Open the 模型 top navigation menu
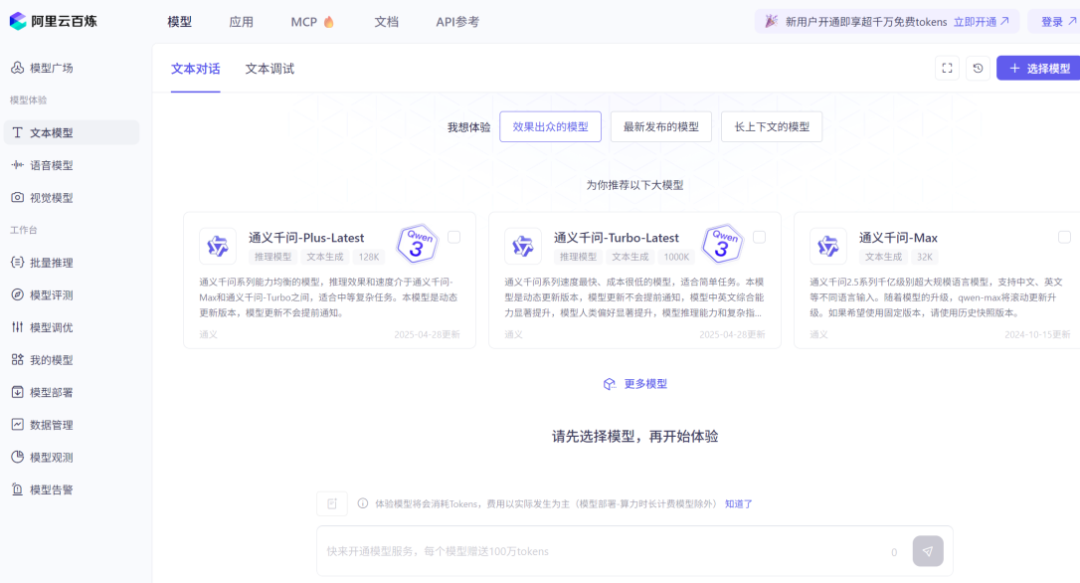Screen dimensions: 1080x583 [180, 22]
